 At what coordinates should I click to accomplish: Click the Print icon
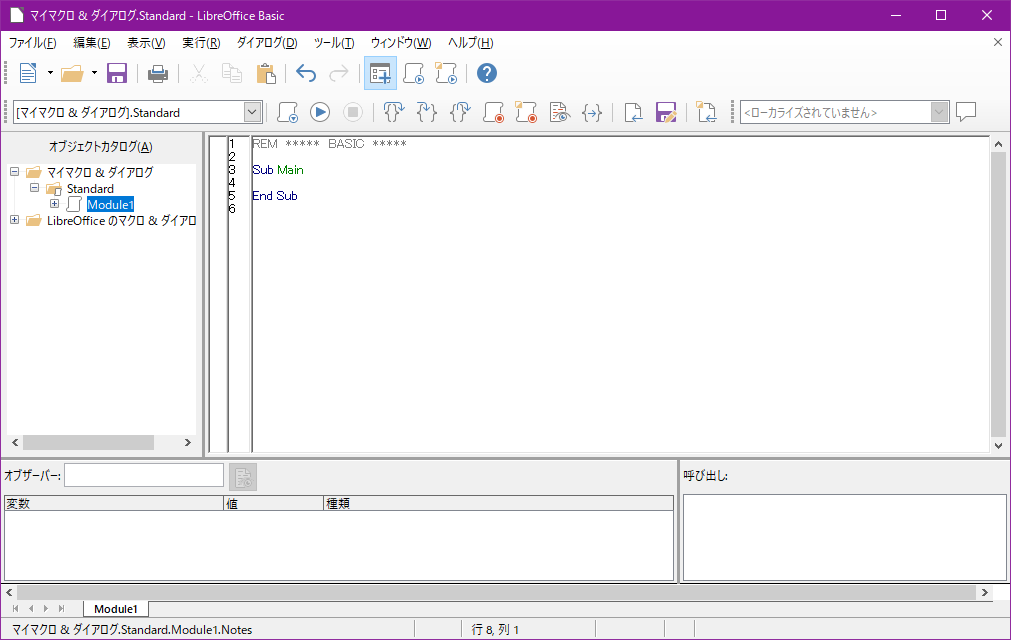click(x=158, y=73)
